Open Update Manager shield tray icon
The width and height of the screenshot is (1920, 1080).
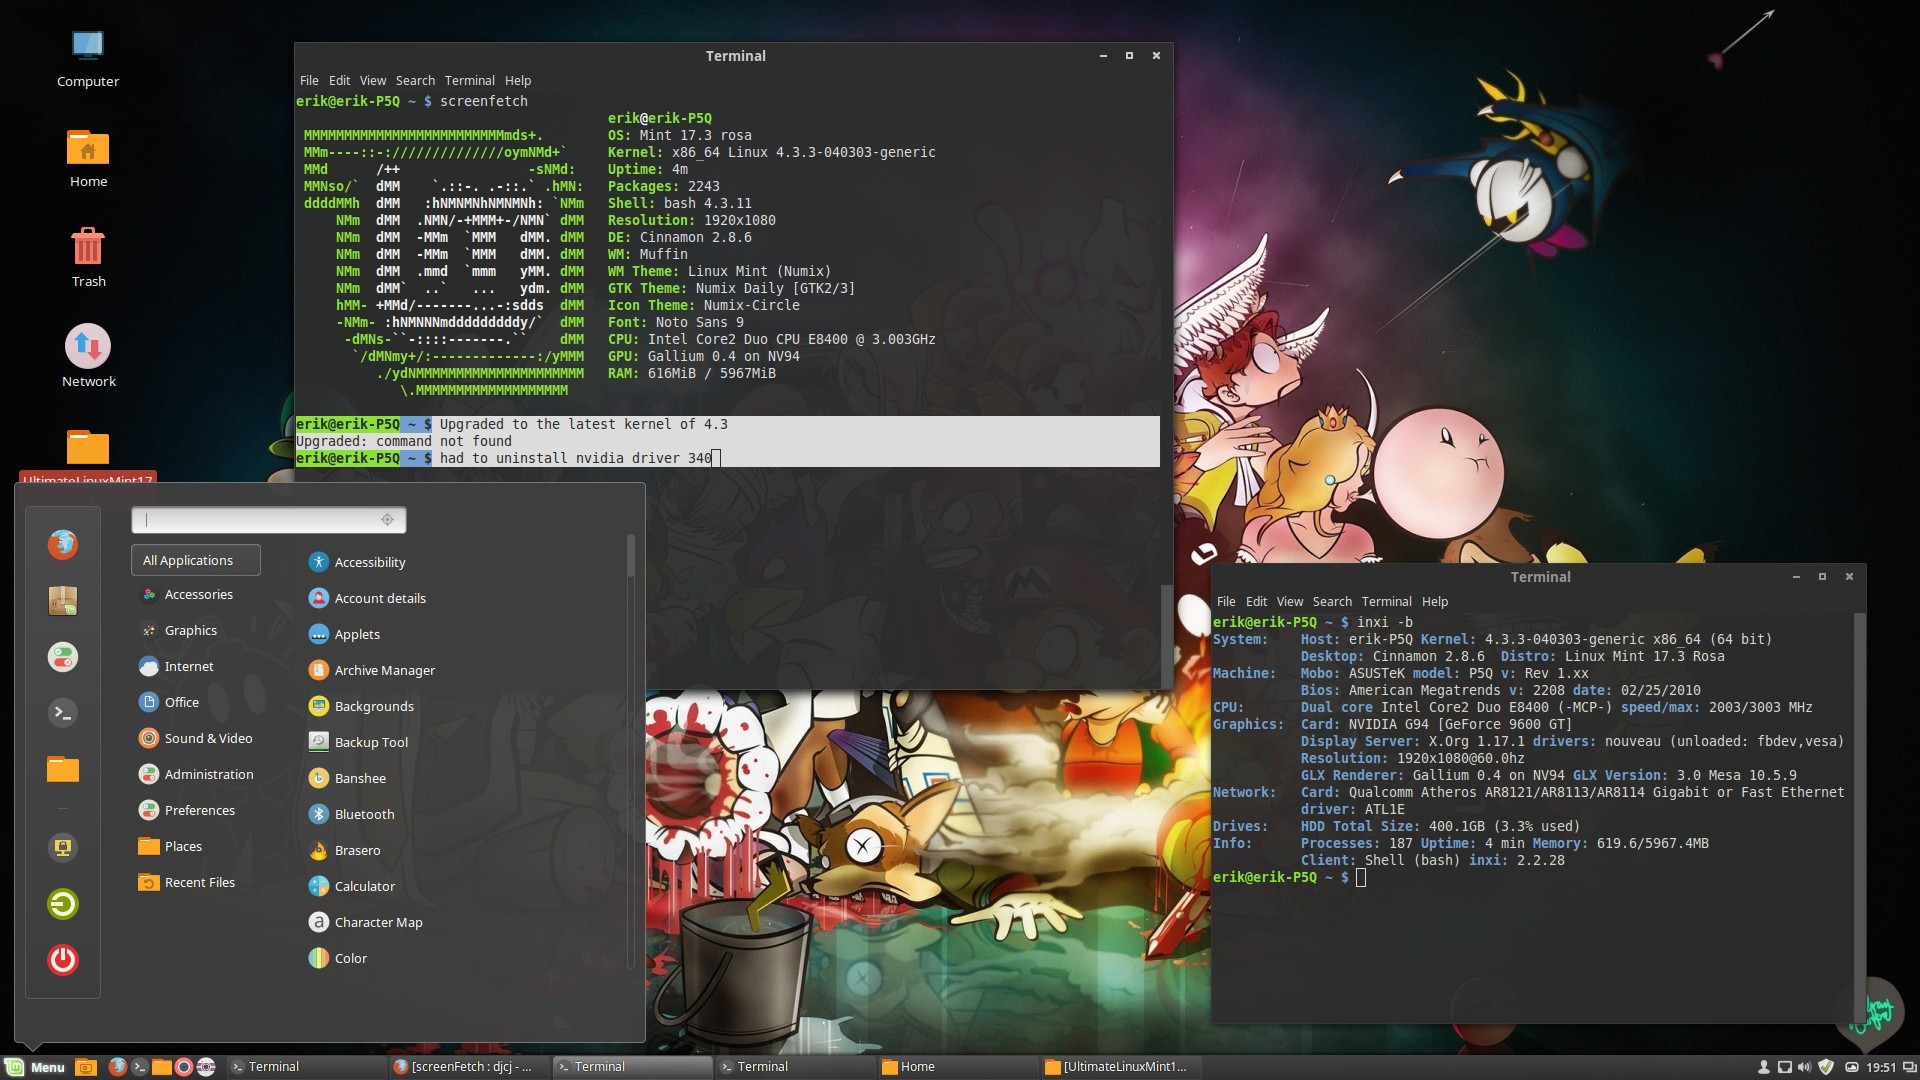point(1826,1067)
